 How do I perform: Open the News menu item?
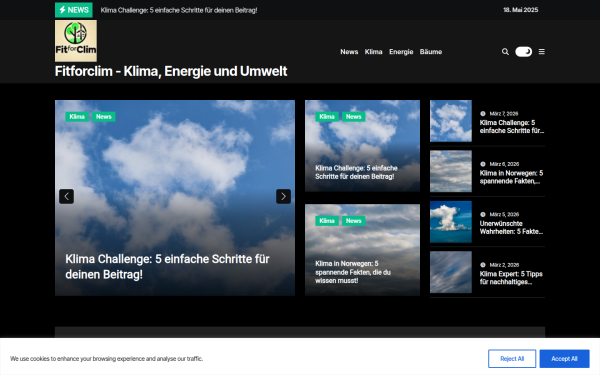349,52
